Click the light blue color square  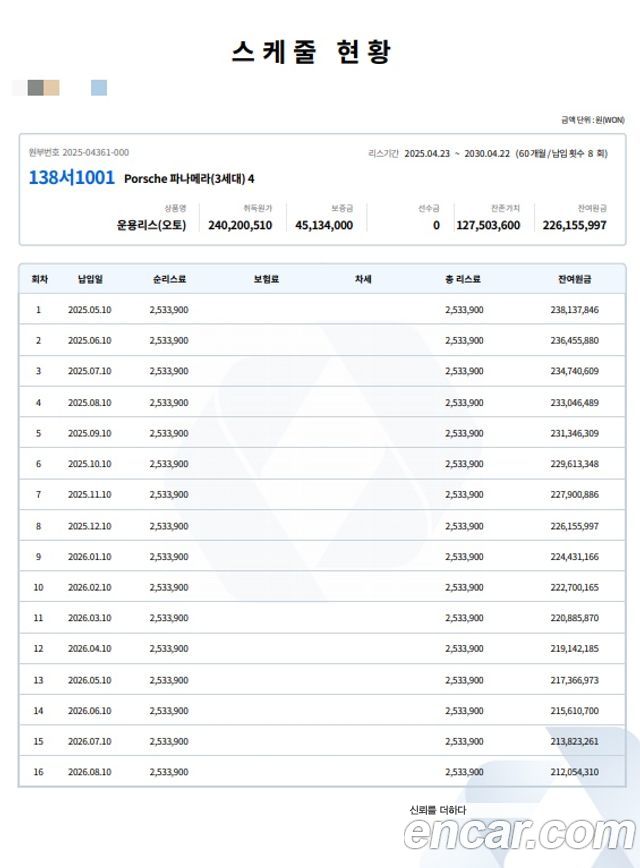coord(98,88)
